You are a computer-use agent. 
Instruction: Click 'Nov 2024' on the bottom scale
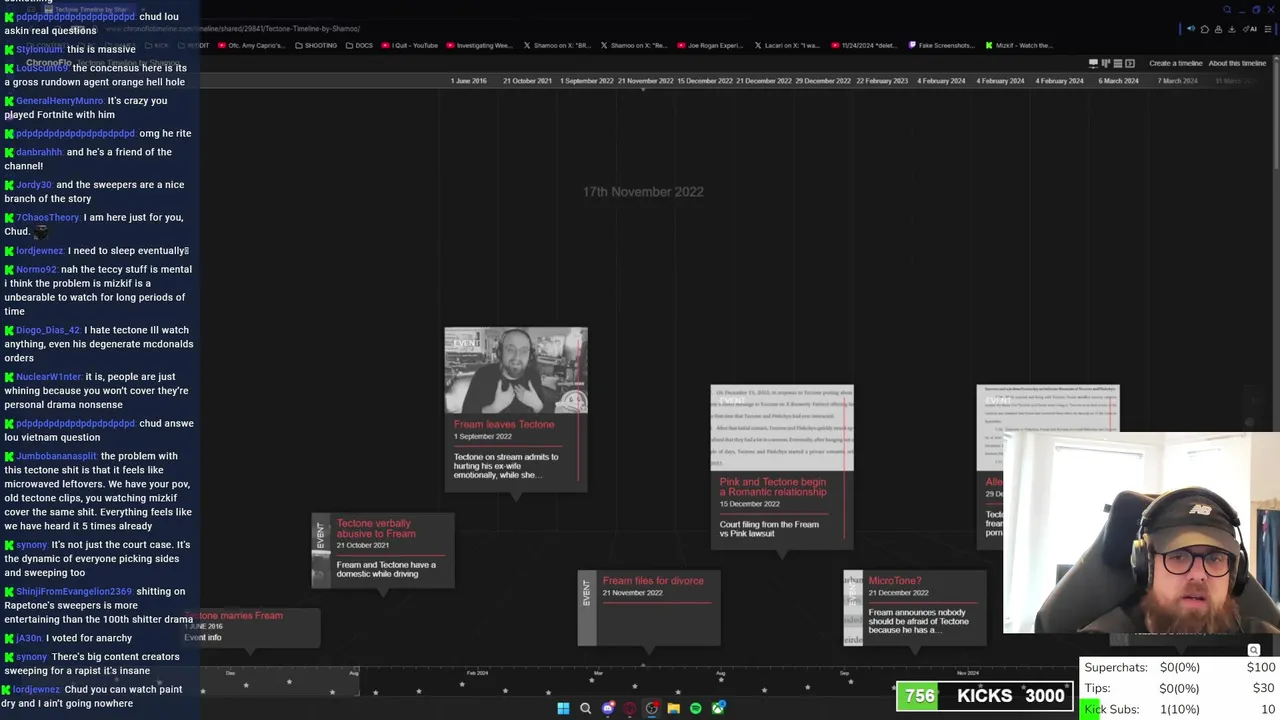[967, 673]
